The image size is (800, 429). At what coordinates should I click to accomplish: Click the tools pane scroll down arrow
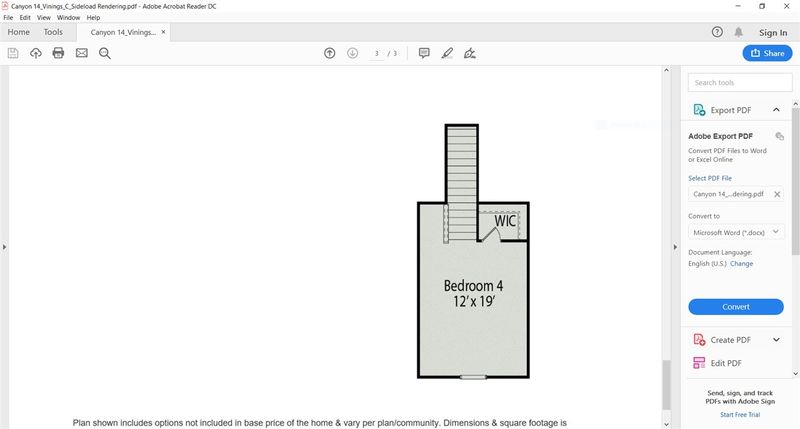pos(795,374)
